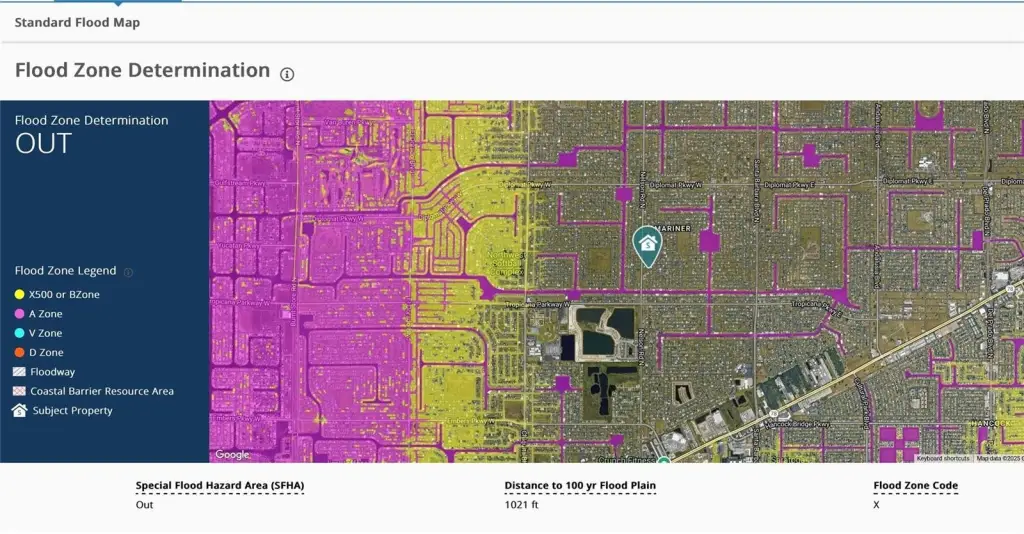Viewport: 1024px width, 534px height.
Task: Click the magenta A Zone legend dot
Action: 19,314
